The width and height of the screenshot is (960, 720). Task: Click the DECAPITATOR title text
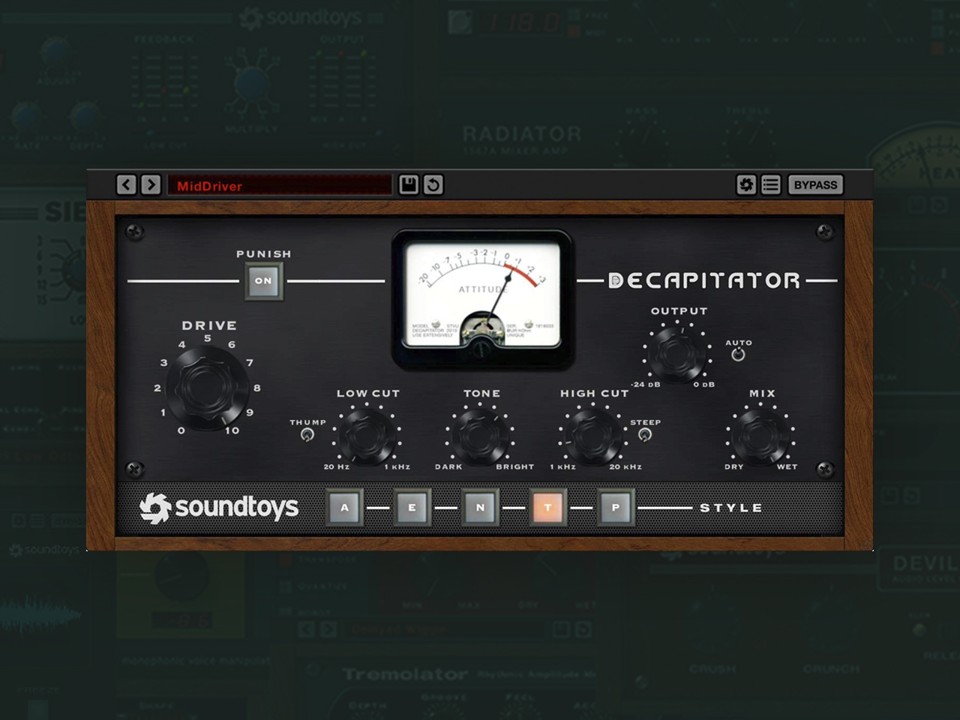click(x=704, y=280)
